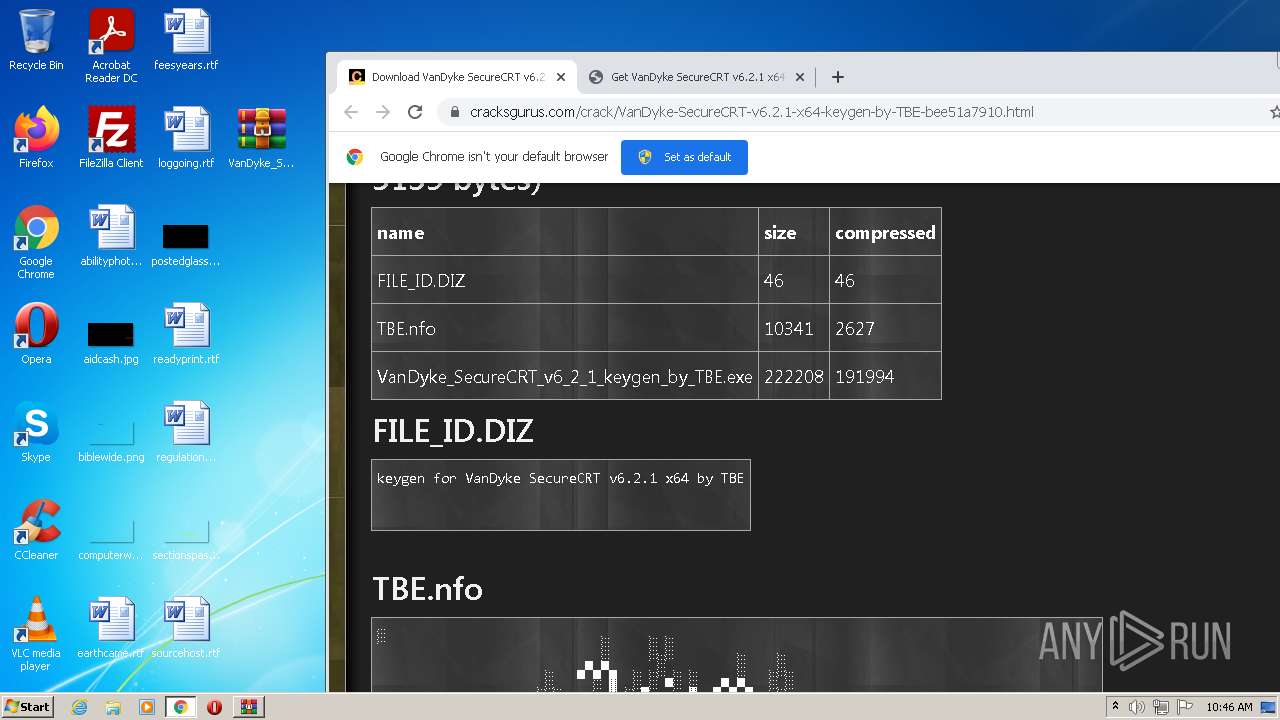This screenshot has height=720, width=1280.
Task: Open feesyears.rtf document on desktop
Action: (186, 40)
